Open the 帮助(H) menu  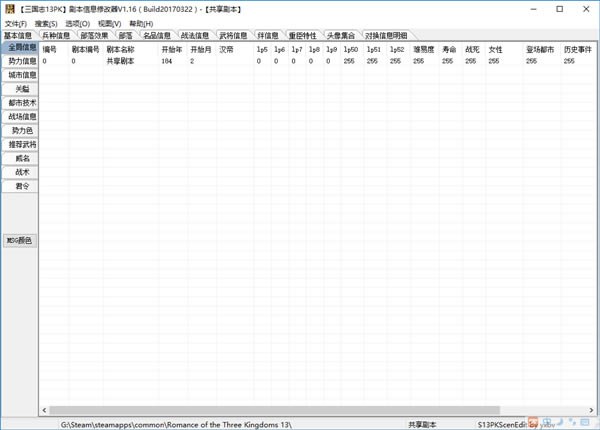pos(141,23)
